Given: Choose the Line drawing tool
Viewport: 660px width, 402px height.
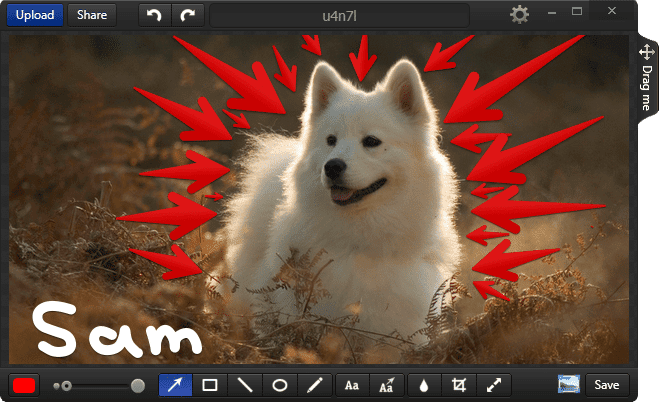Looking at the screenshot, I should [x=245, y=384].
